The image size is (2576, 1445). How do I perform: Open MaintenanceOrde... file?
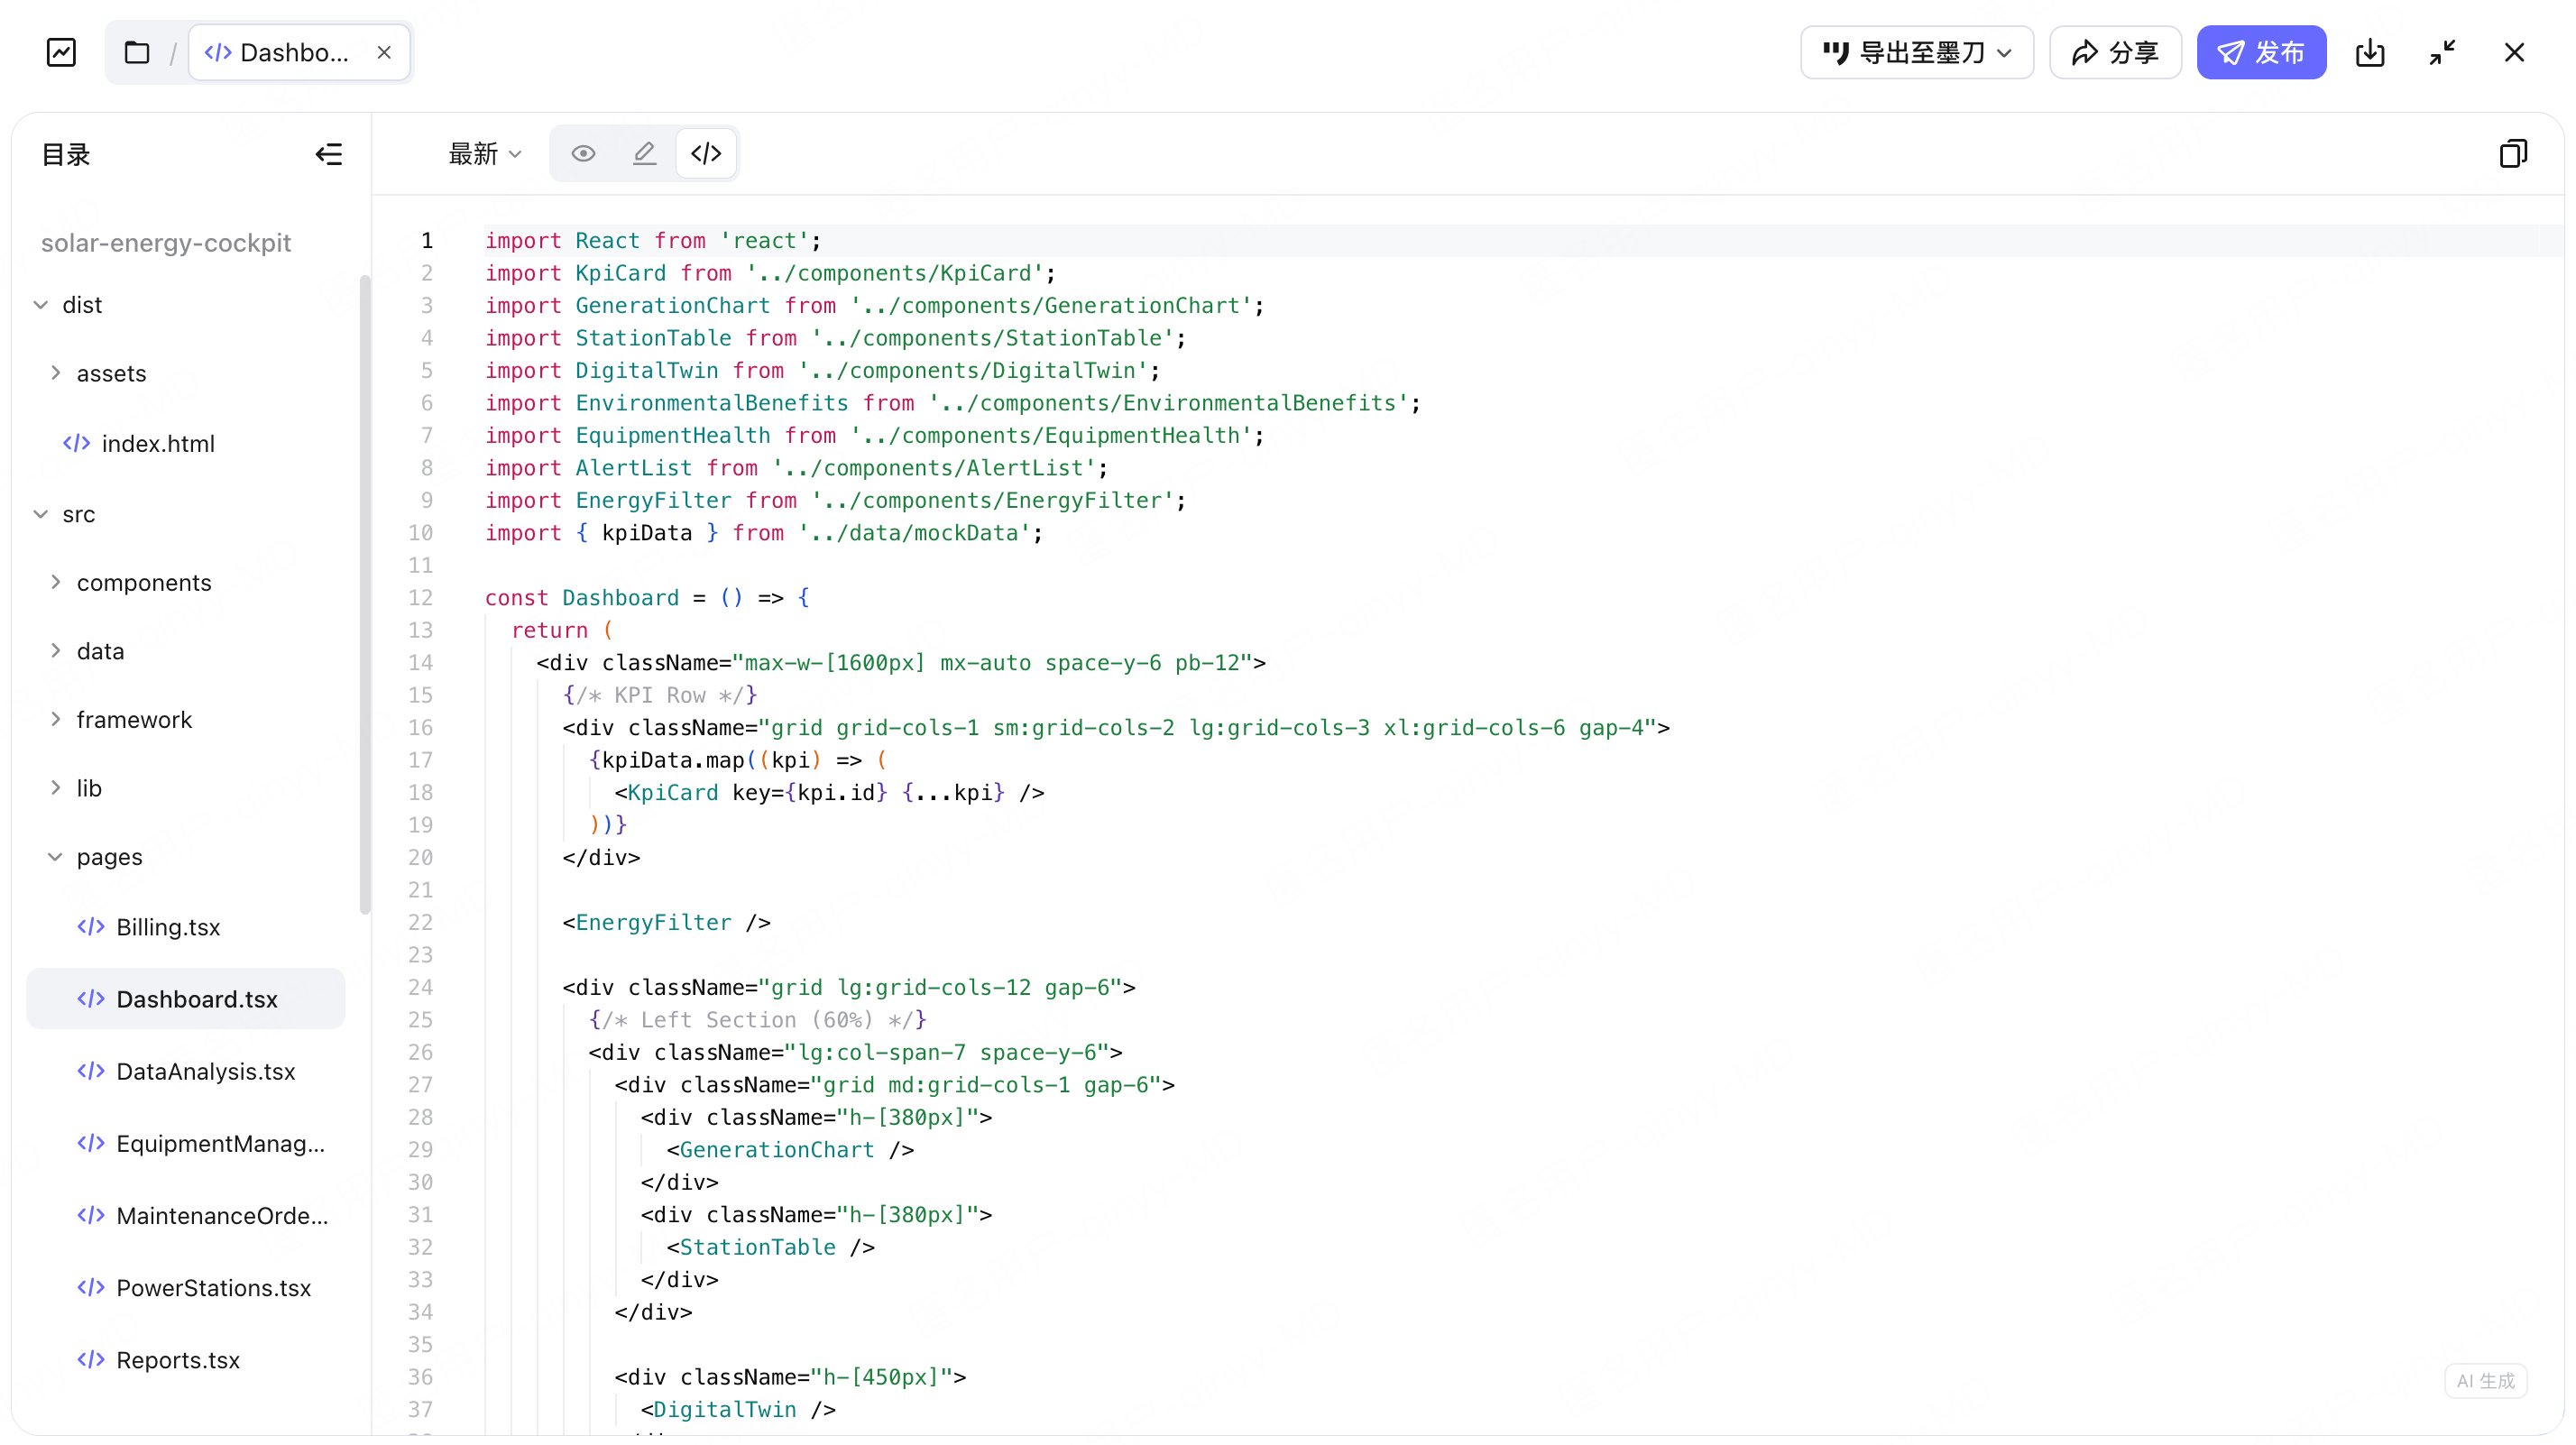click(x=222, y=1215)
